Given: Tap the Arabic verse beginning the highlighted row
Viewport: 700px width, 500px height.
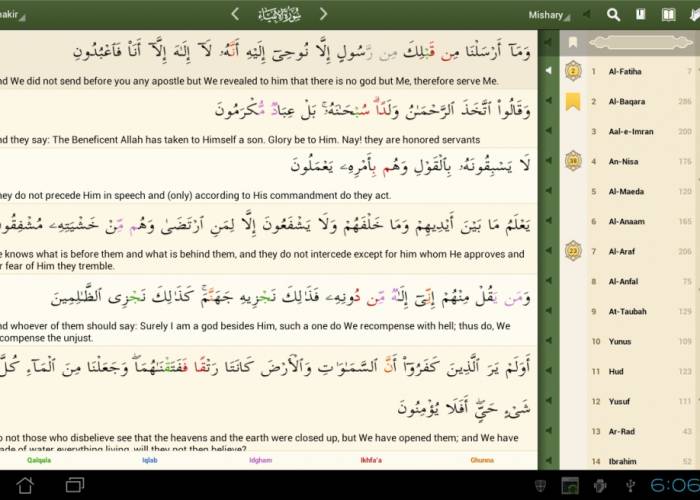Looking at the screenshot, I should tap(302, 52).
